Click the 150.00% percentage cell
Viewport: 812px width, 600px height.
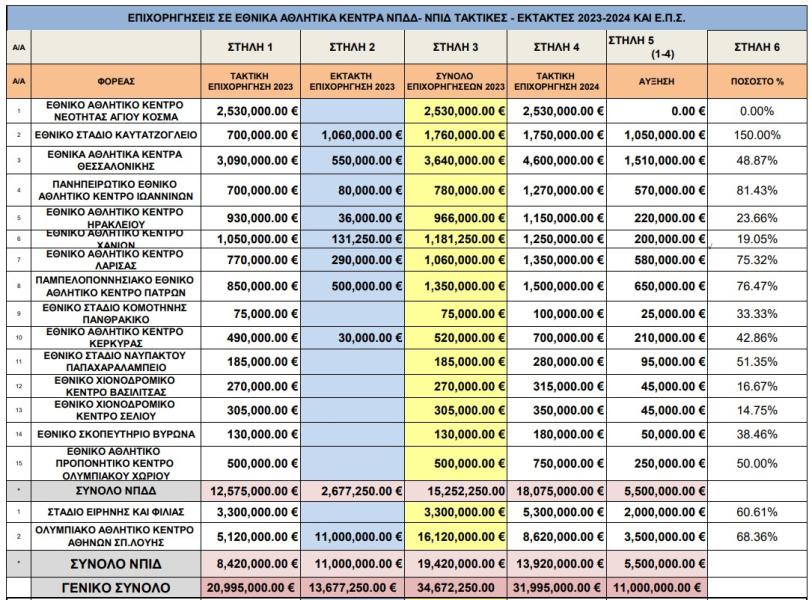757,135
